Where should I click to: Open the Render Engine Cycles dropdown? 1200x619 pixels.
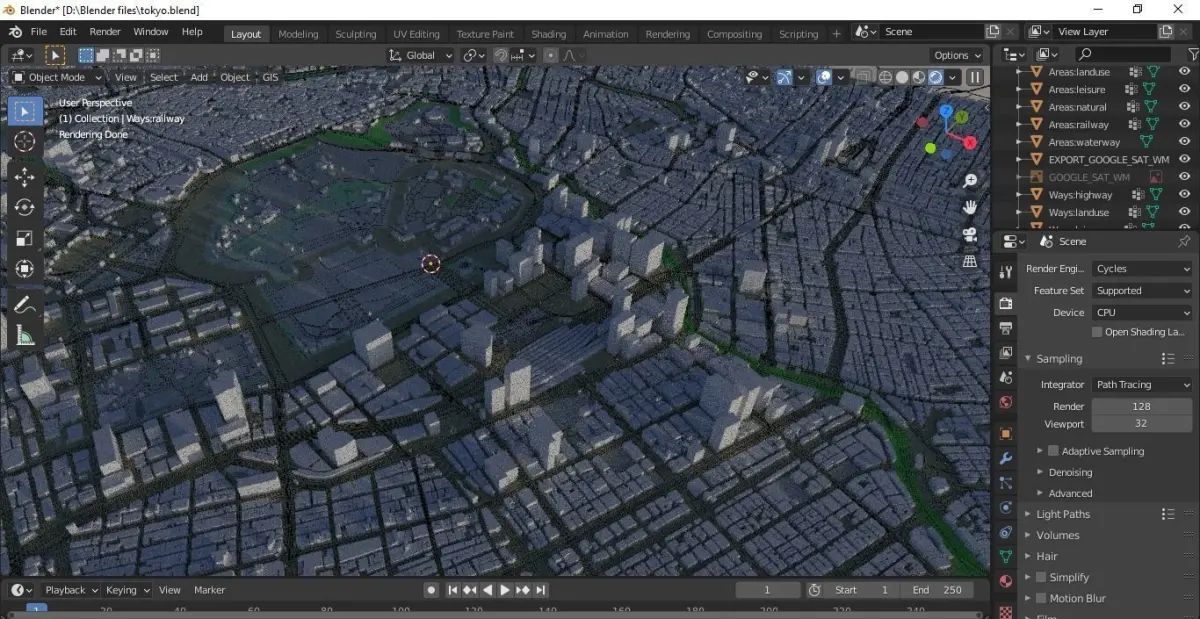pos(1142,269)
